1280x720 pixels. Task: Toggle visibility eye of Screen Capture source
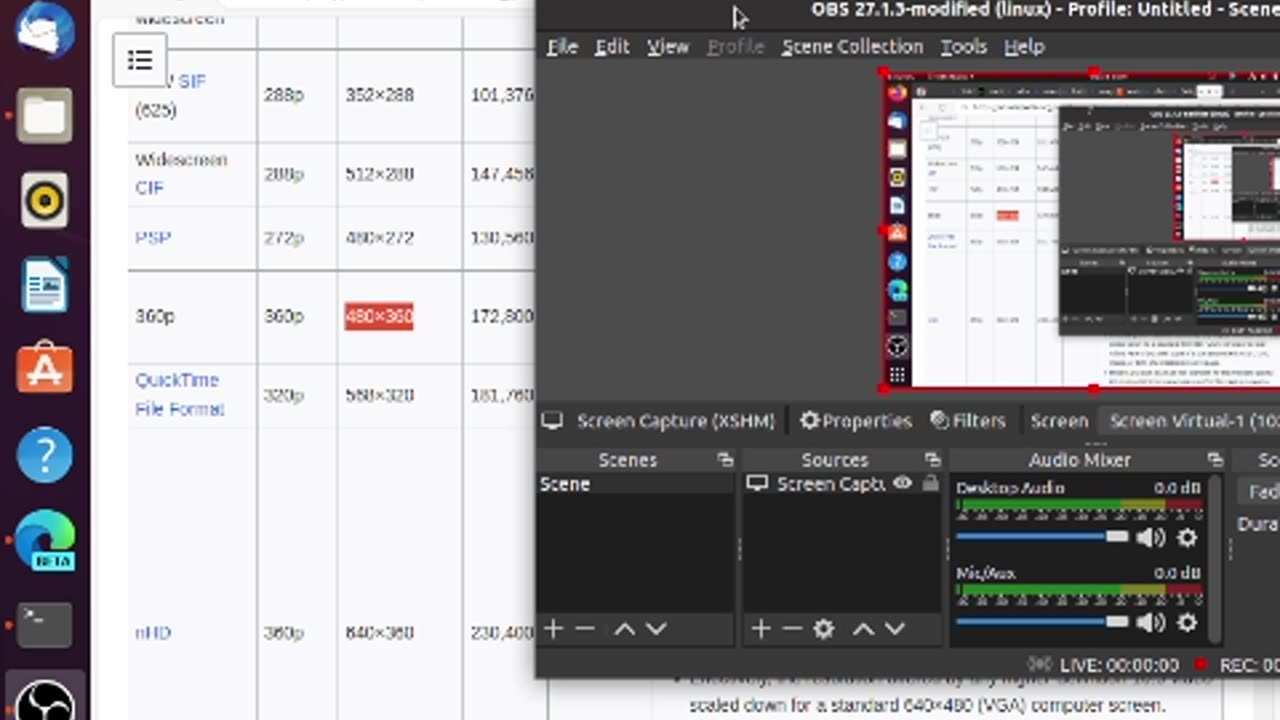pos(902,484)
